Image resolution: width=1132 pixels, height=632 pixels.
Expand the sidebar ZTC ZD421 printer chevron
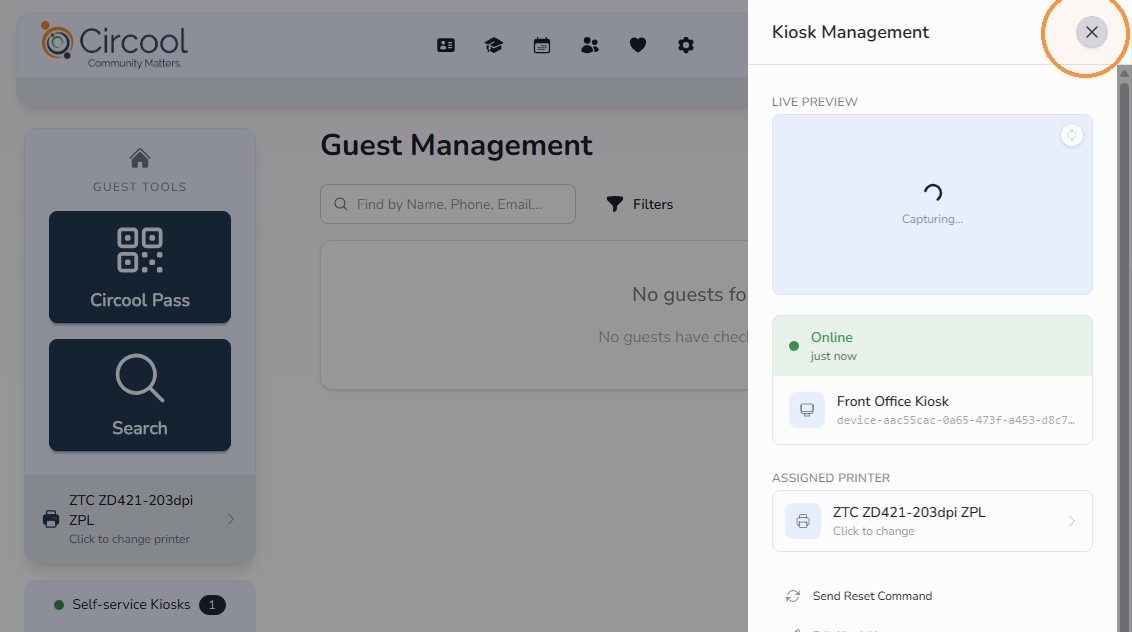pyautogui.click(x=230, y=519)
